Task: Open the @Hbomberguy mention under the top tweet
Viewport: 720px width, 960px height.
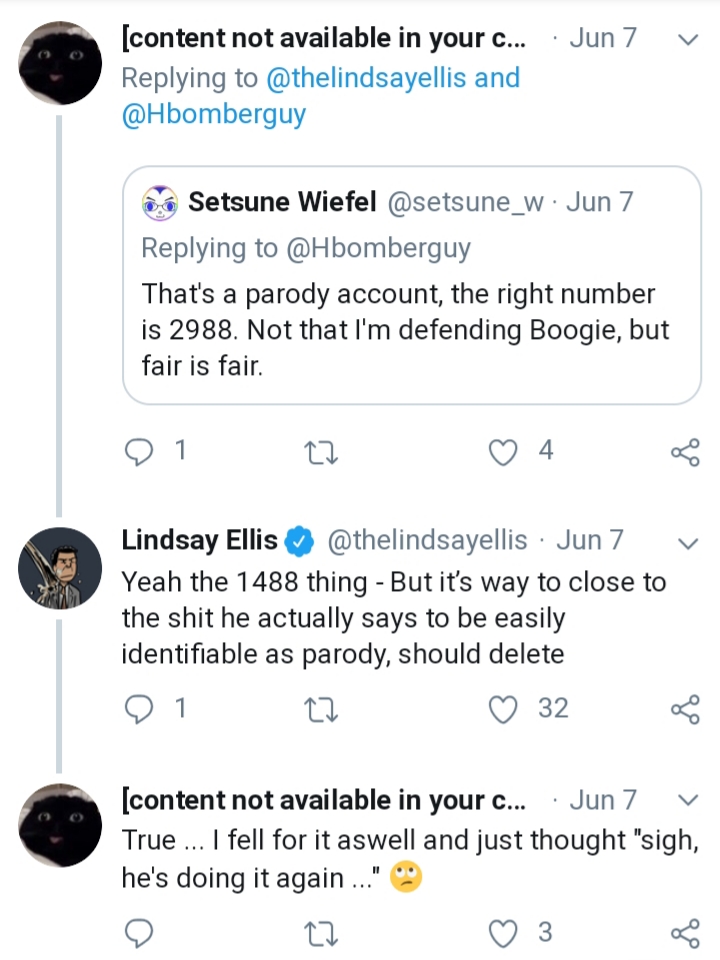Action: (214, 114)
